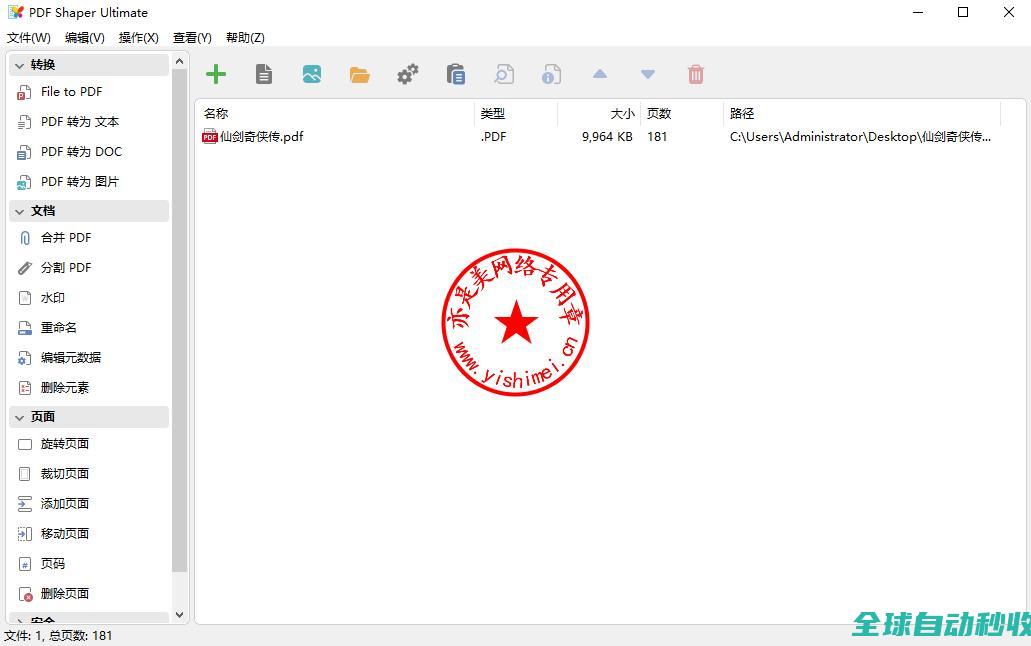The width and height of the screenshot is (1031, 646).
Task: Move file down with the down arrow
Action: coord(648,74)
